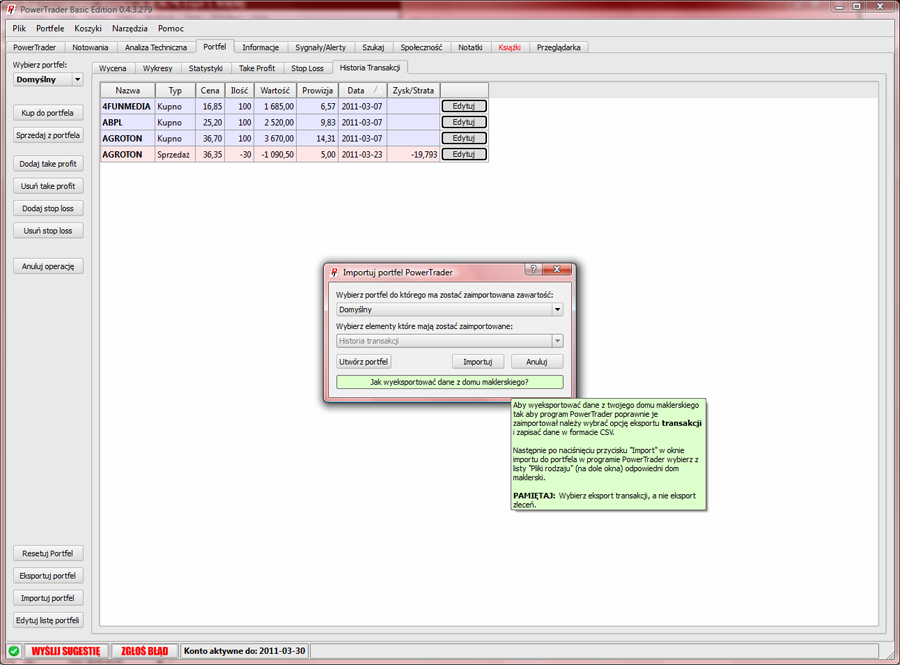Open the Sygnały/Alerty tab
The image size is (900, 665).
(320, 48)
